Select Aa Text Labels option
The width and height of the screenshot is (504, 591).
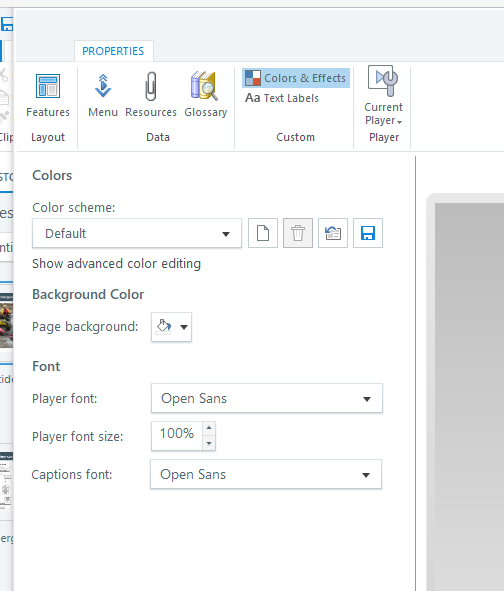[282, 98]
